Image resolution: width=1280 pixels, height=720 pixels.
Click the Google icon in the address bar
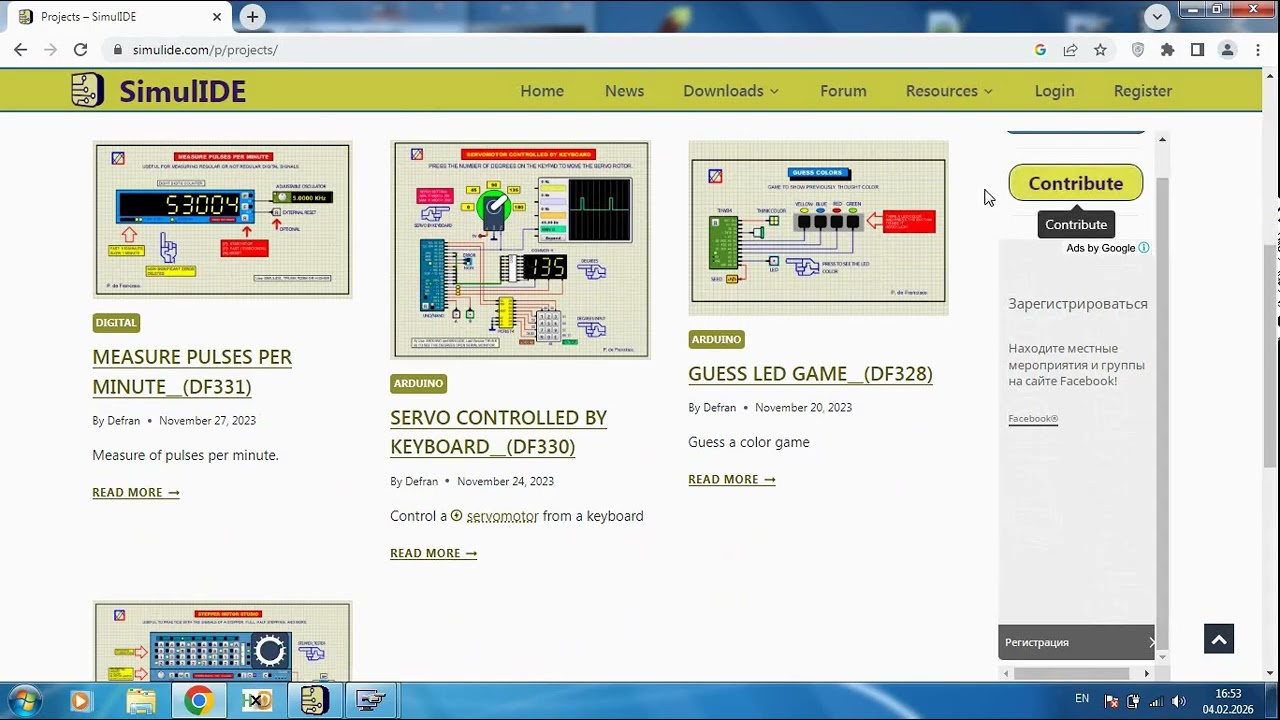[x=1040, y=49]
